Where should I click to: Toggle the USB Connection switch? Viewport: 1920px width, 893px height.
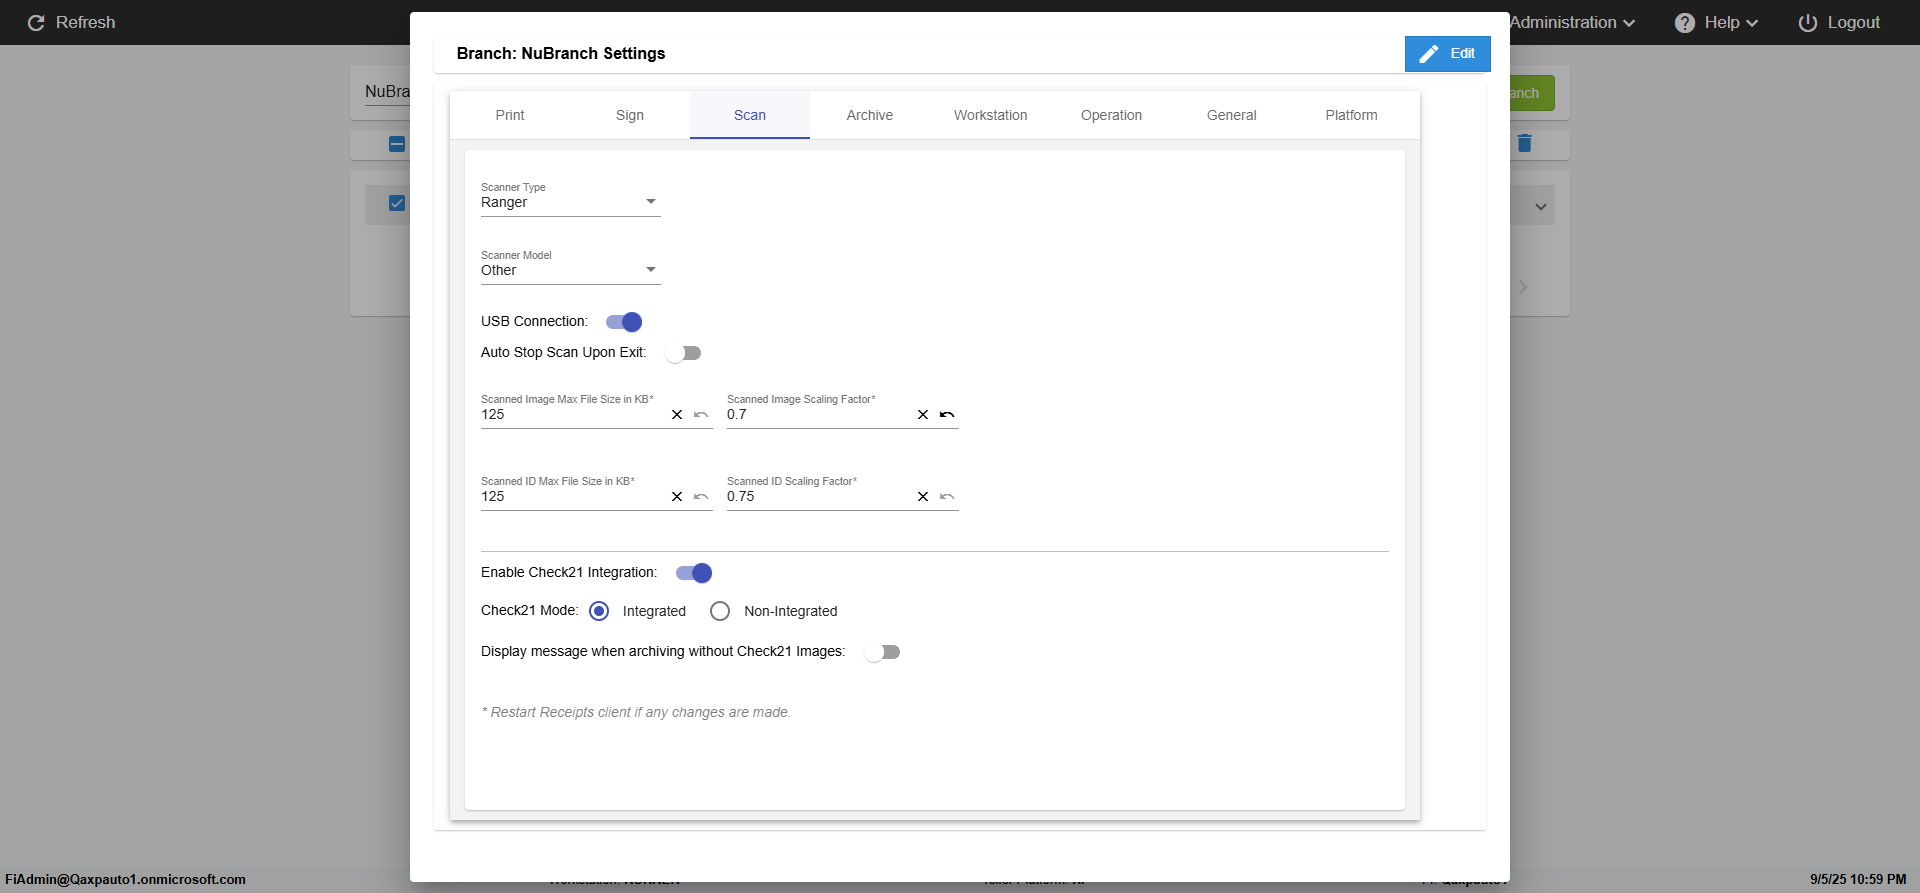click(624, 322)
